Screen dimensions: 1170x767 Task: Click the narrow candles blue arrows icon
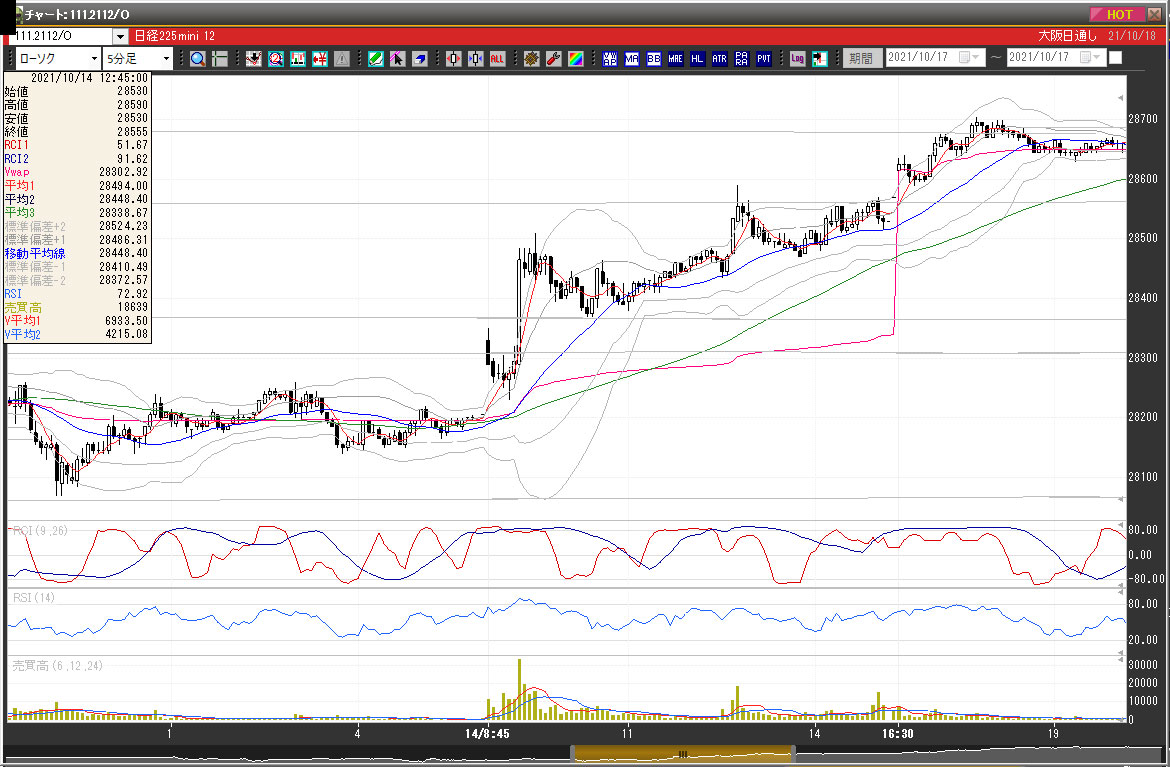475,58
